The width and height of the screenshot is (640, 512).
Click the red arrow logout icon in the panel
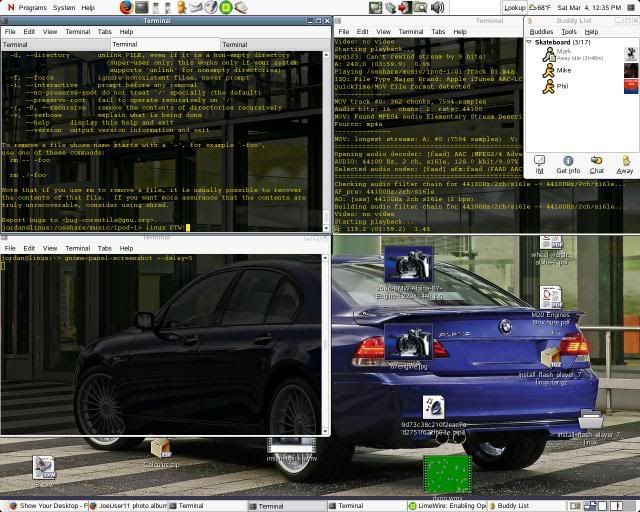(x=404, y=7)
